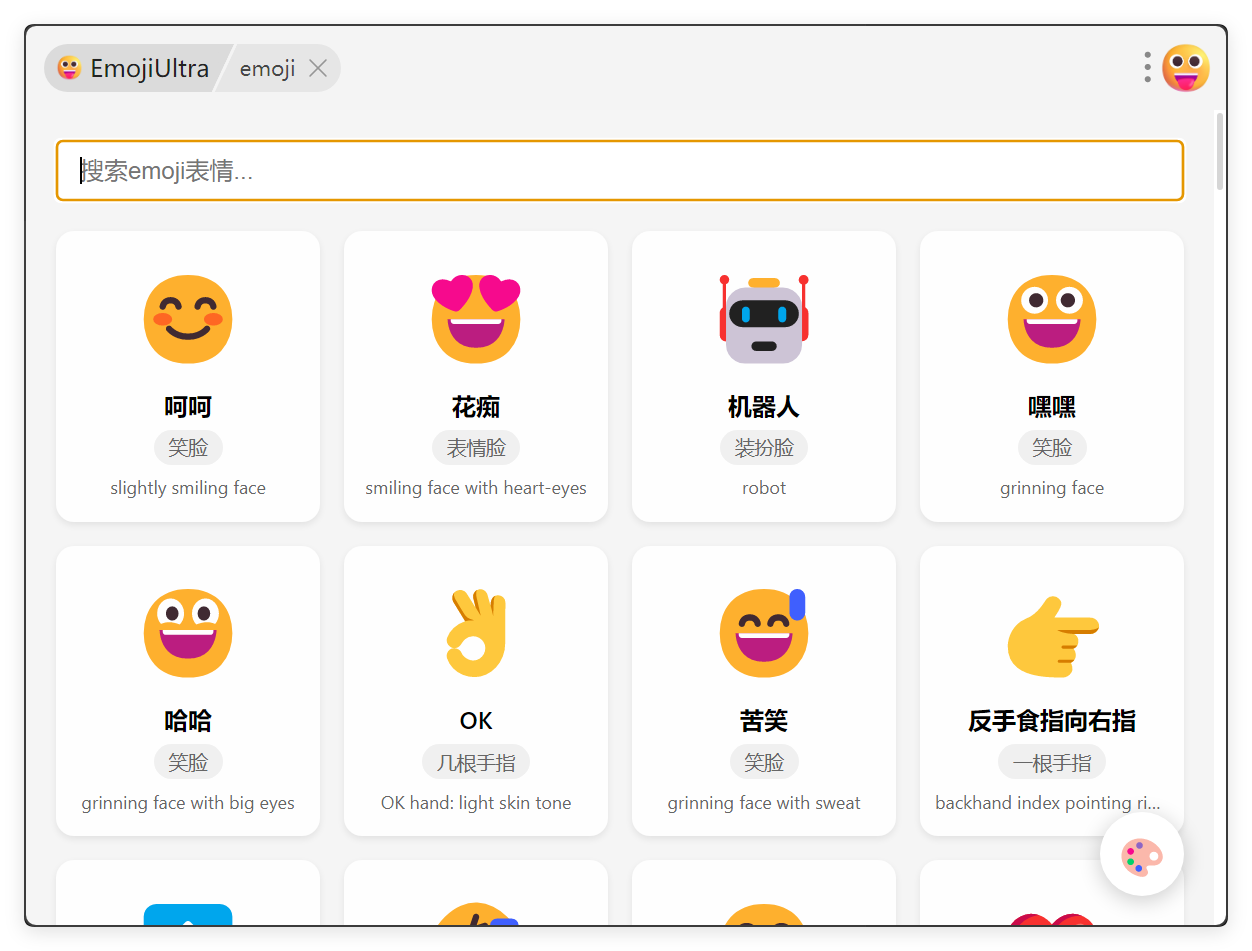
Task: Click the 'robot' description text
Action: click(x=764, y=488)
